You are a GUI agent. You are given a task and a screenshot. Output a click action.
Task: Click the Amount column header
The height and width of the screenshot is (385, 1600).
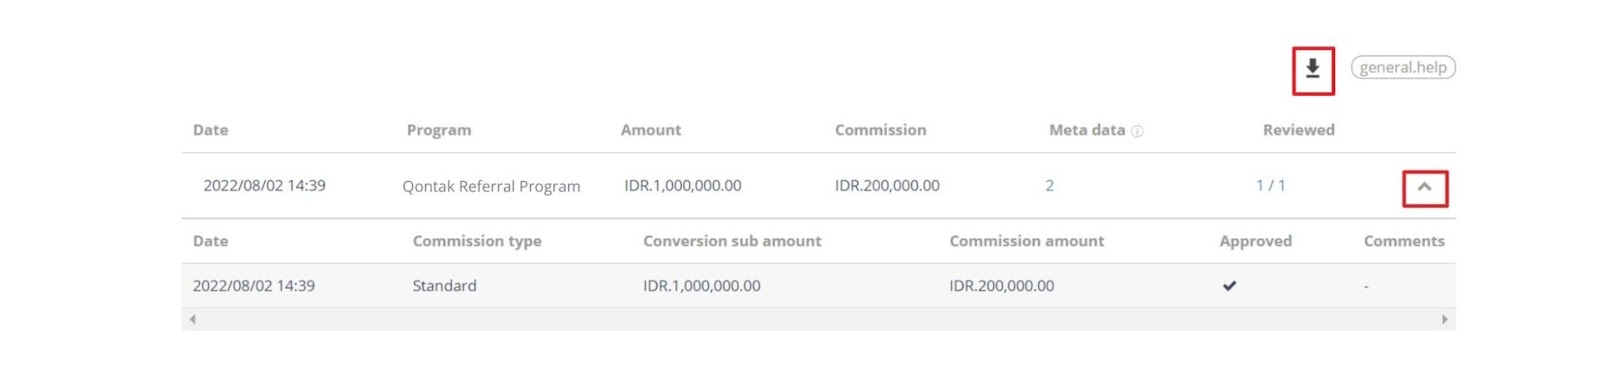(x=650, y=130)
